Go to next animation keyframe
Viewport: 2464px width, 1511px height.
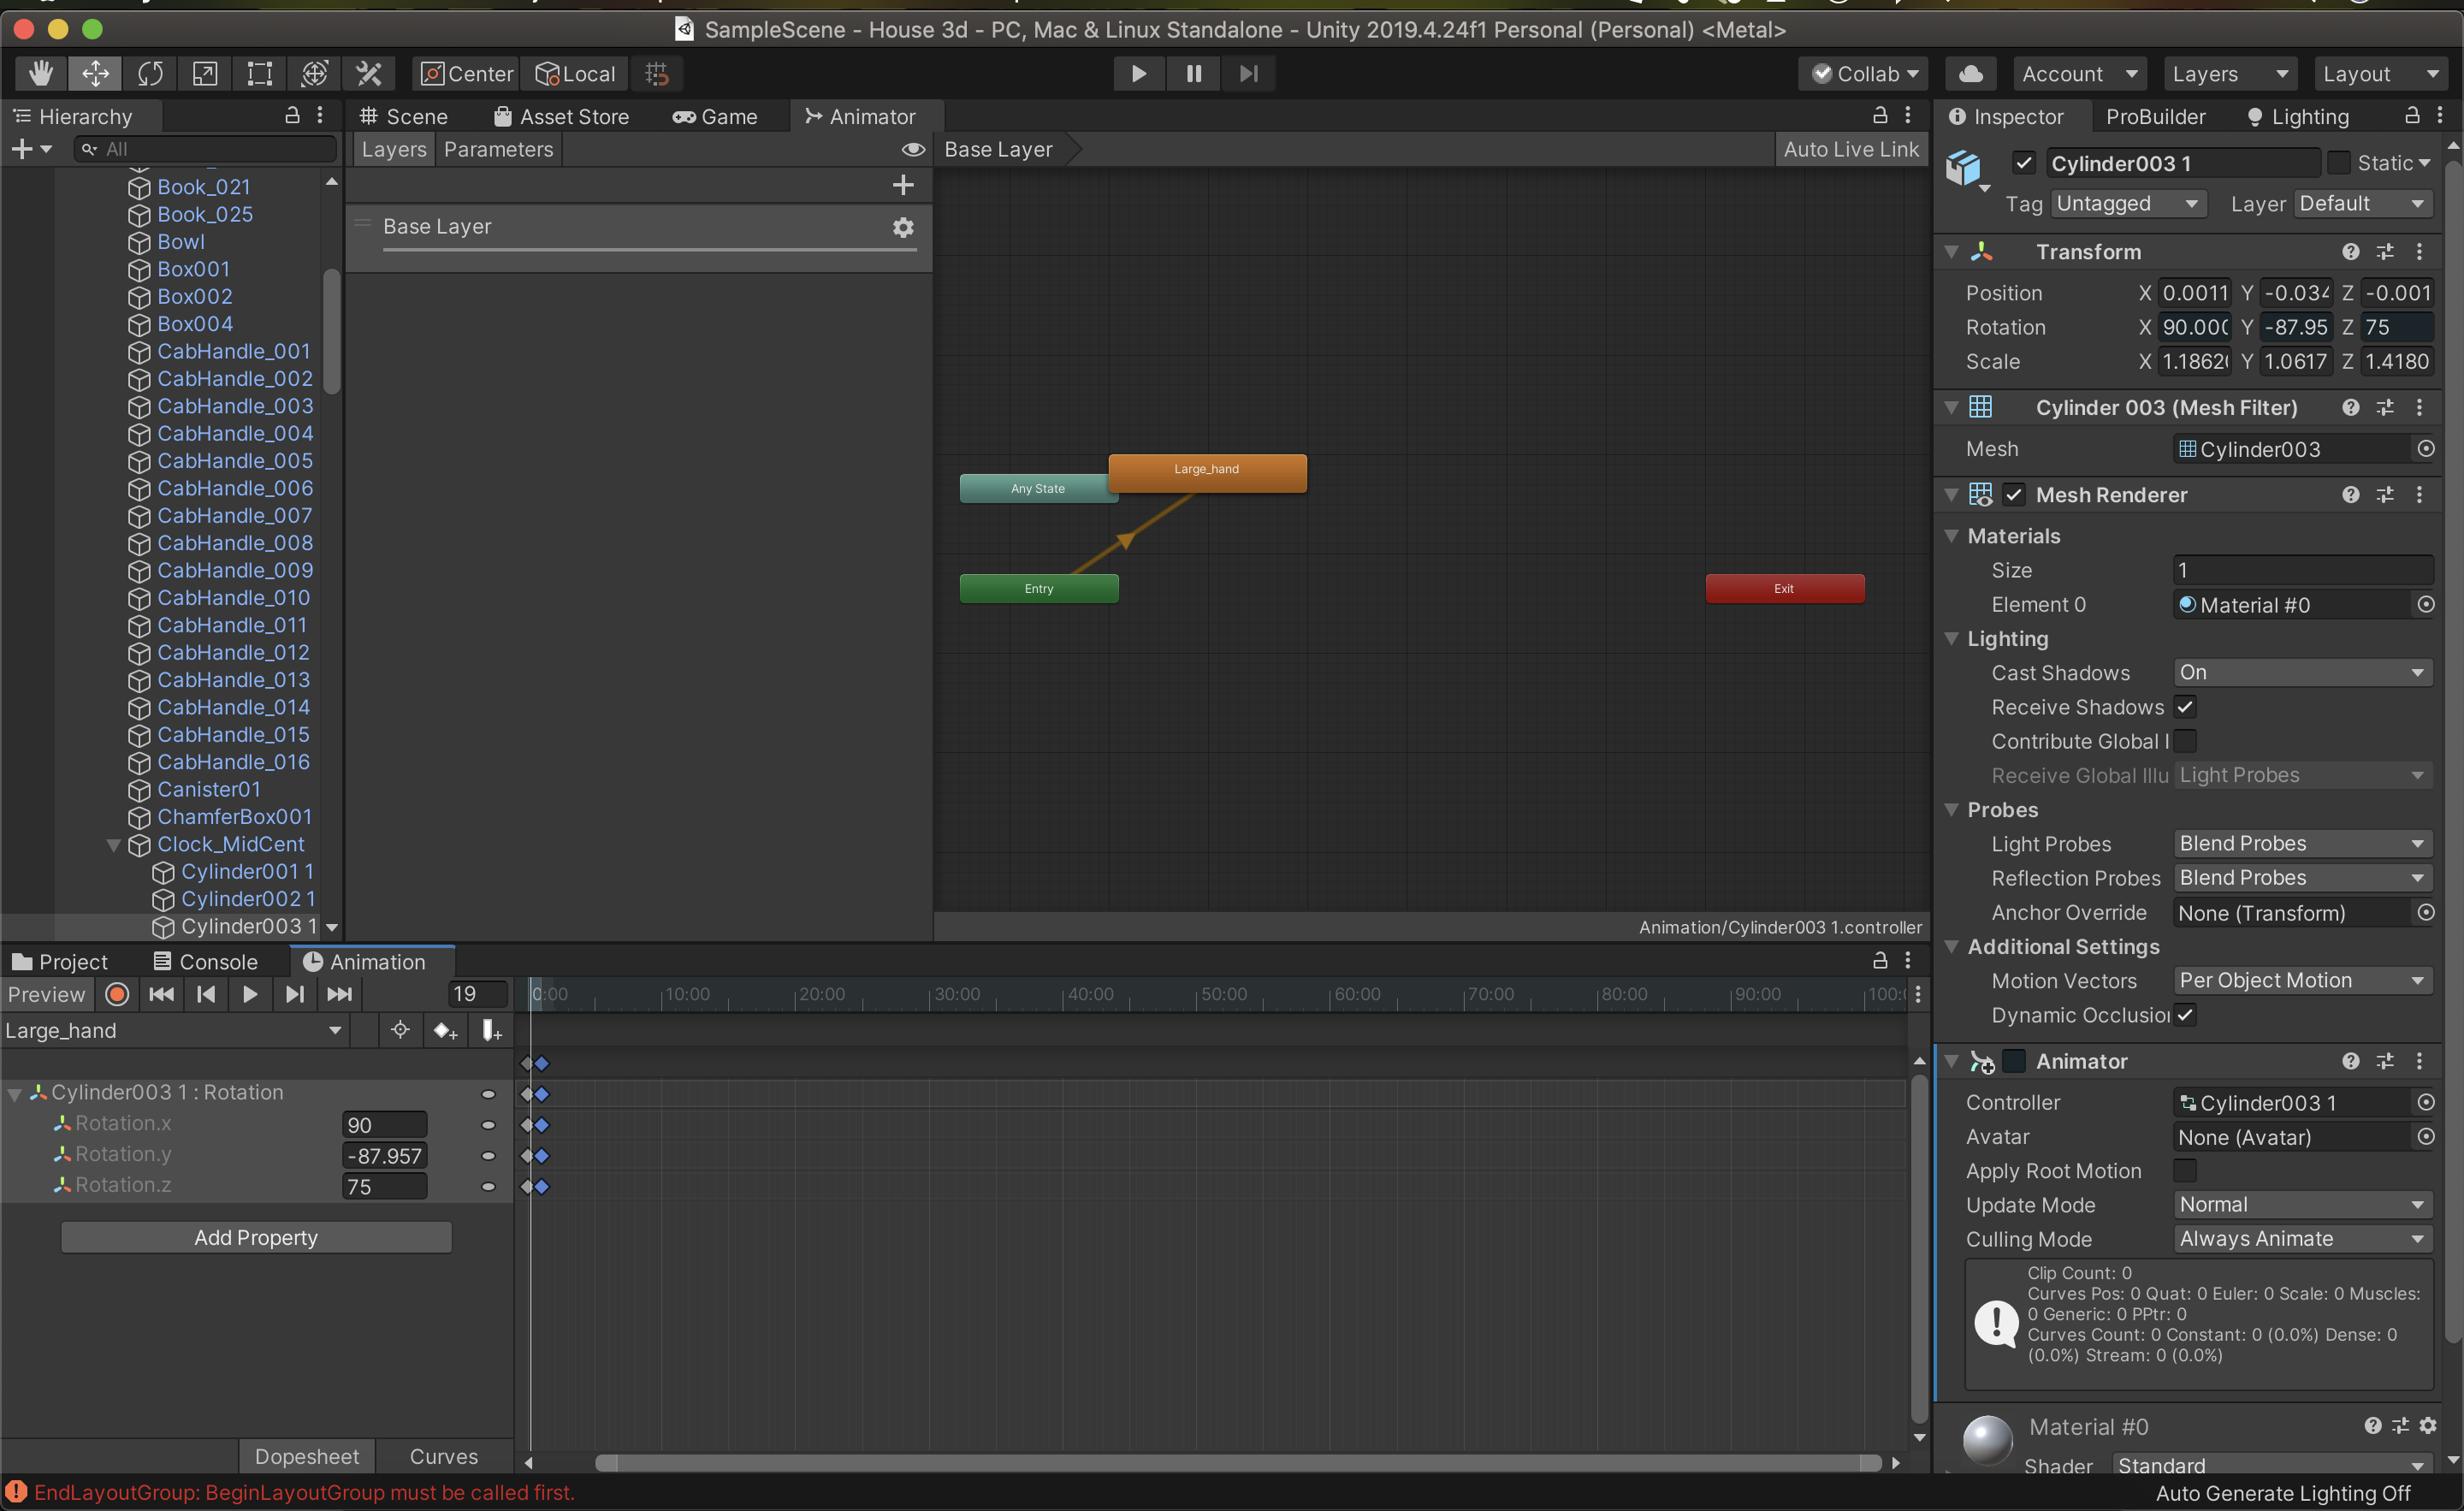point(294,994)
